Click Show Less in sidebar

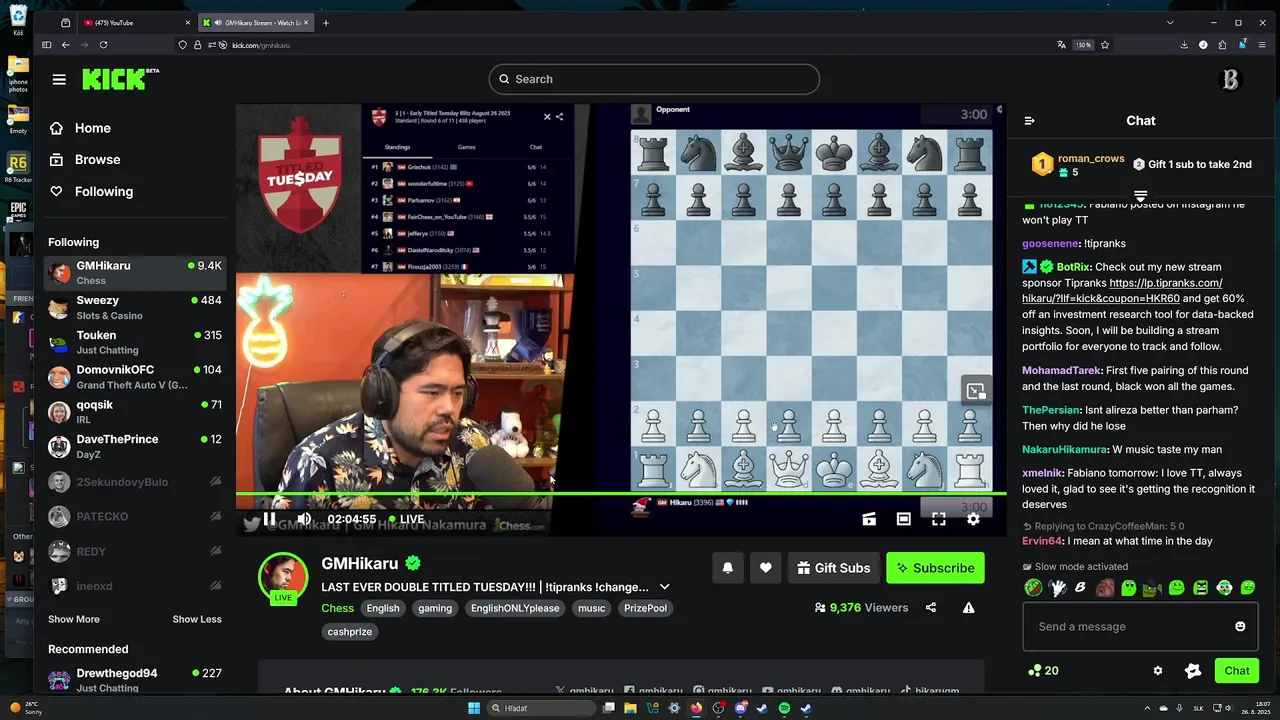pos(197,619)
